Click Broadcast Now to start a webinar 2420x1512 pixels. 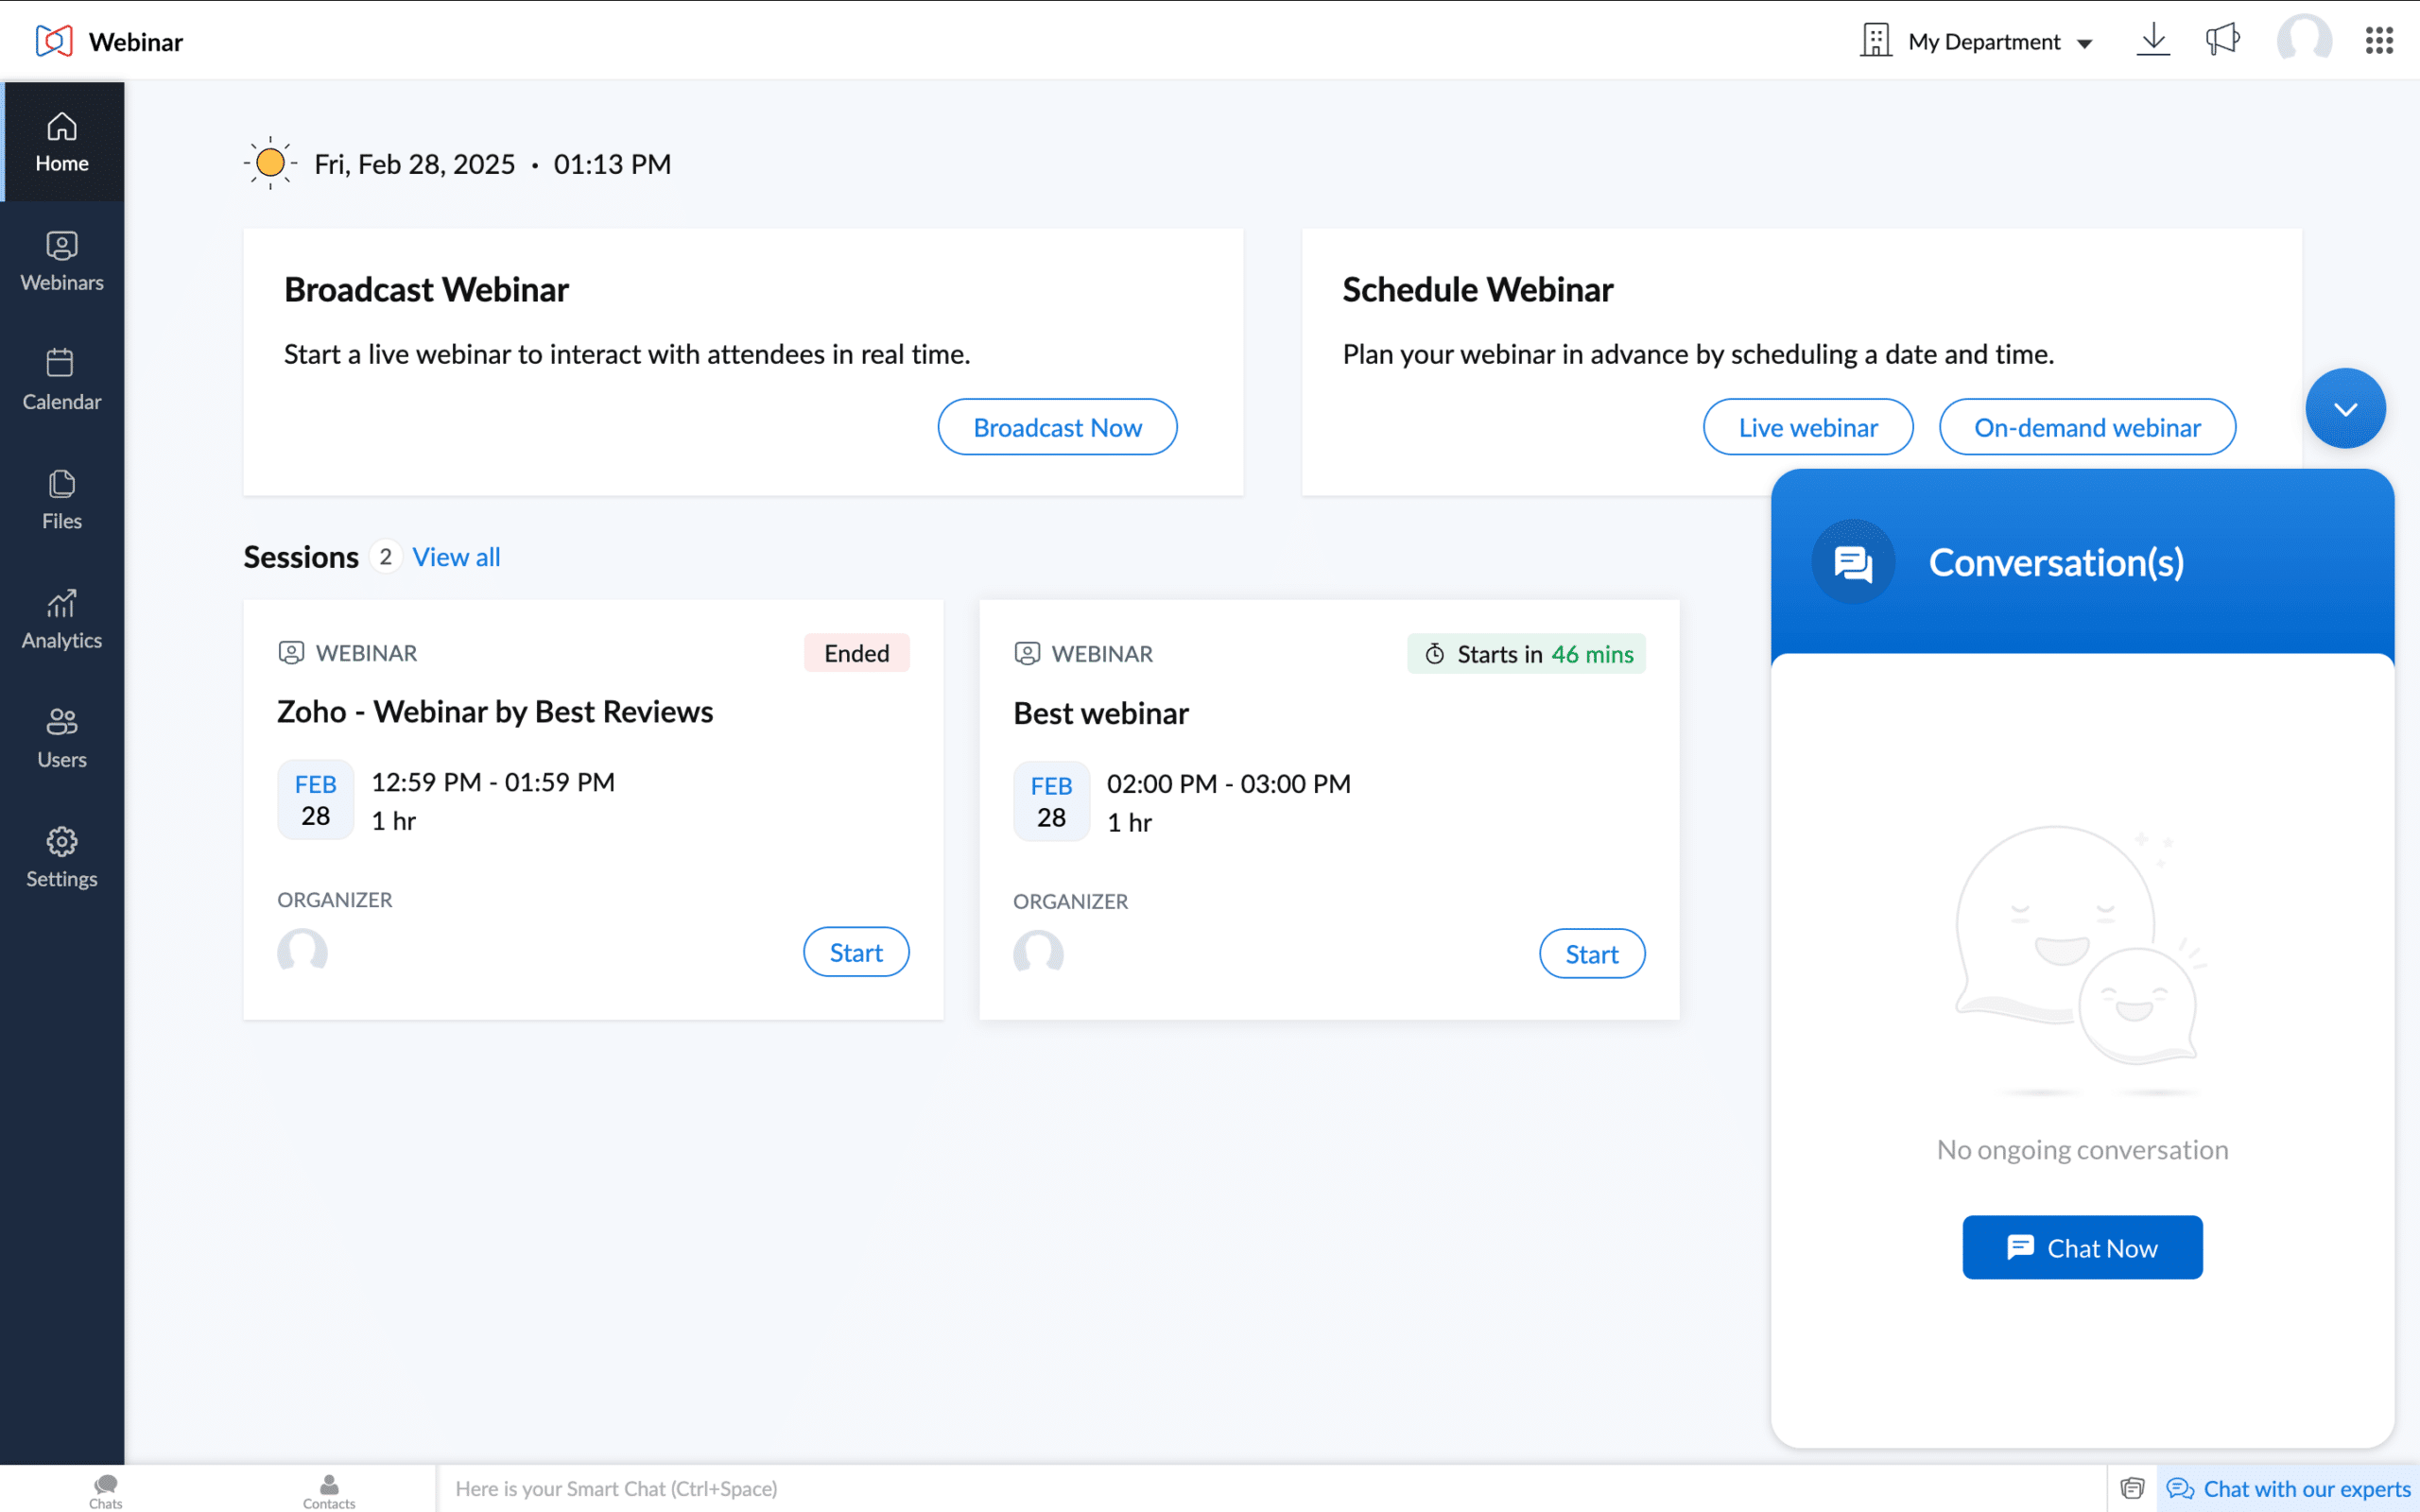tap(1057, 427)
